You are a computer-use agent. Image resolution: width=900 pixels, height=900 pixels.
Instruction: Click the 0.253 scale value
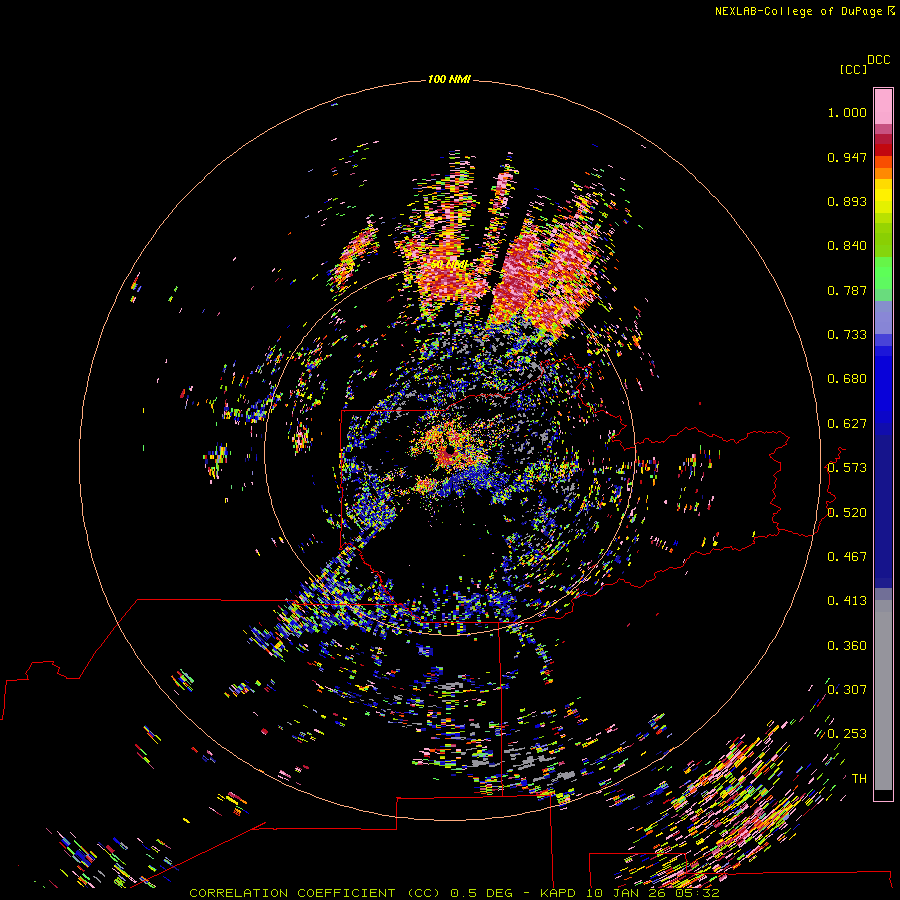[x=847, y=734]
